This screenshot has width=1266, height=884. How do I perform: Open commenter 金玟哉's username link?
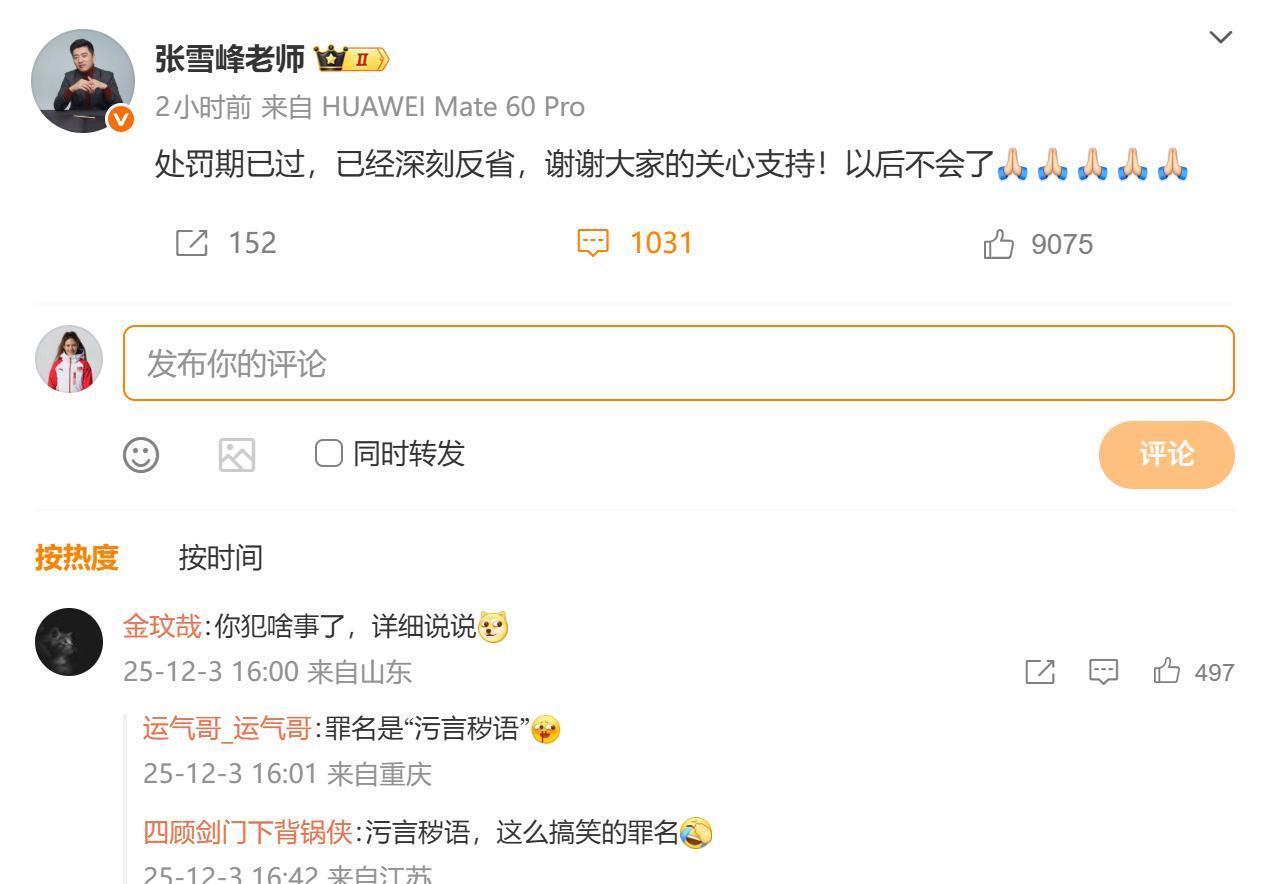pyautogui.click(x=162, y=627)
